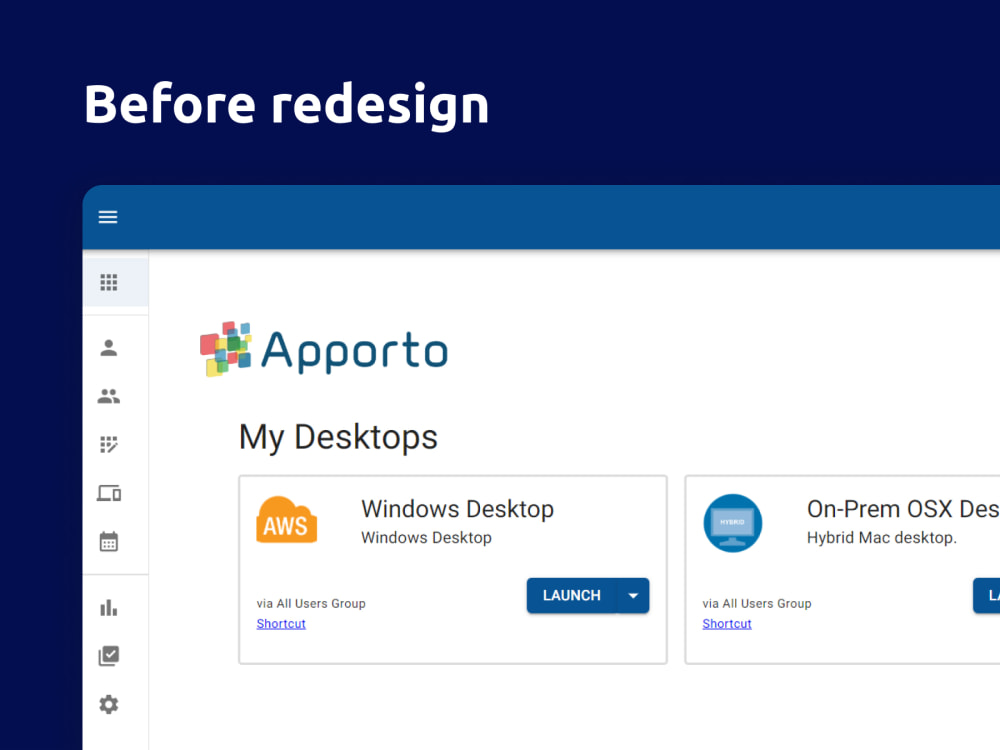Click the 'Hybrid Mac desktop.' description text
This screenshot has width=1000, height=750.
pyautogui.click(x=881, y=538)
